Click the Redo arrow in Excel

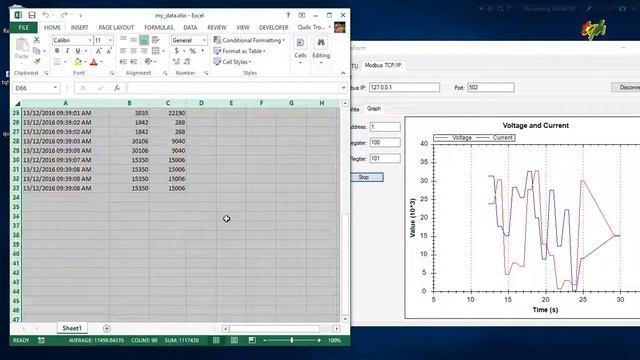(x=64, y=15)
